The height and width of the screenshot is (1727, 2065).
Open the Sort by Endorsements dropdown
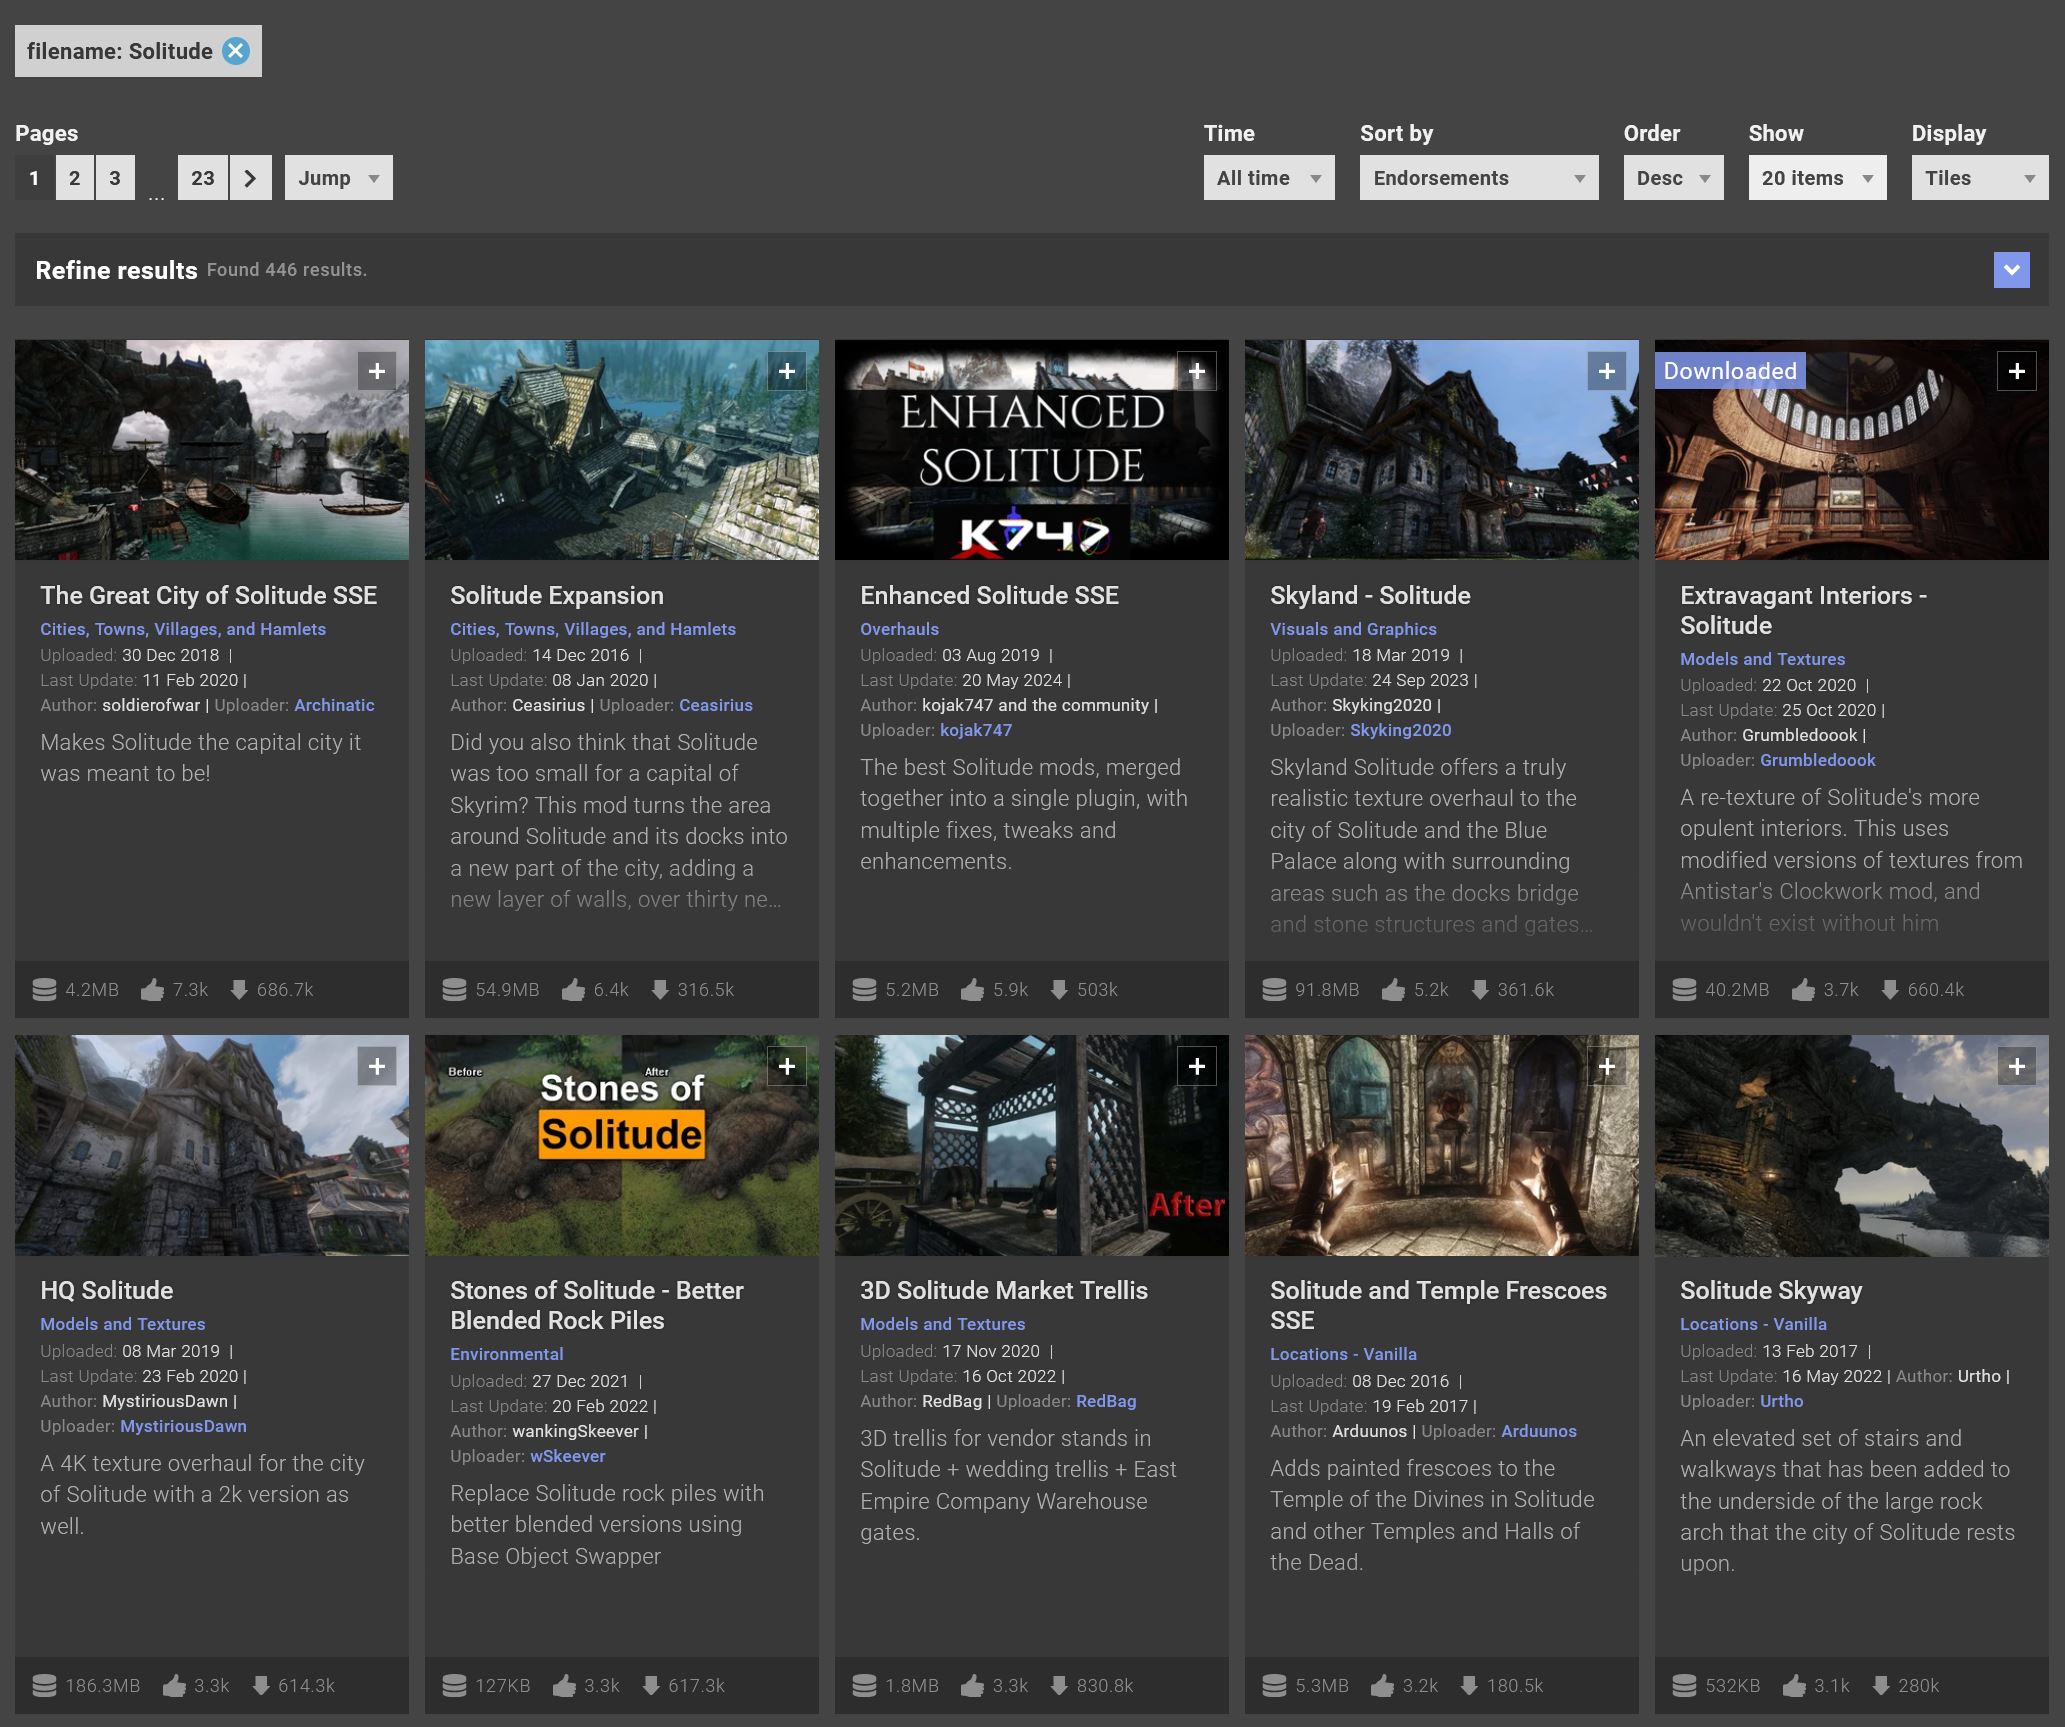(x=1478, y=178)
